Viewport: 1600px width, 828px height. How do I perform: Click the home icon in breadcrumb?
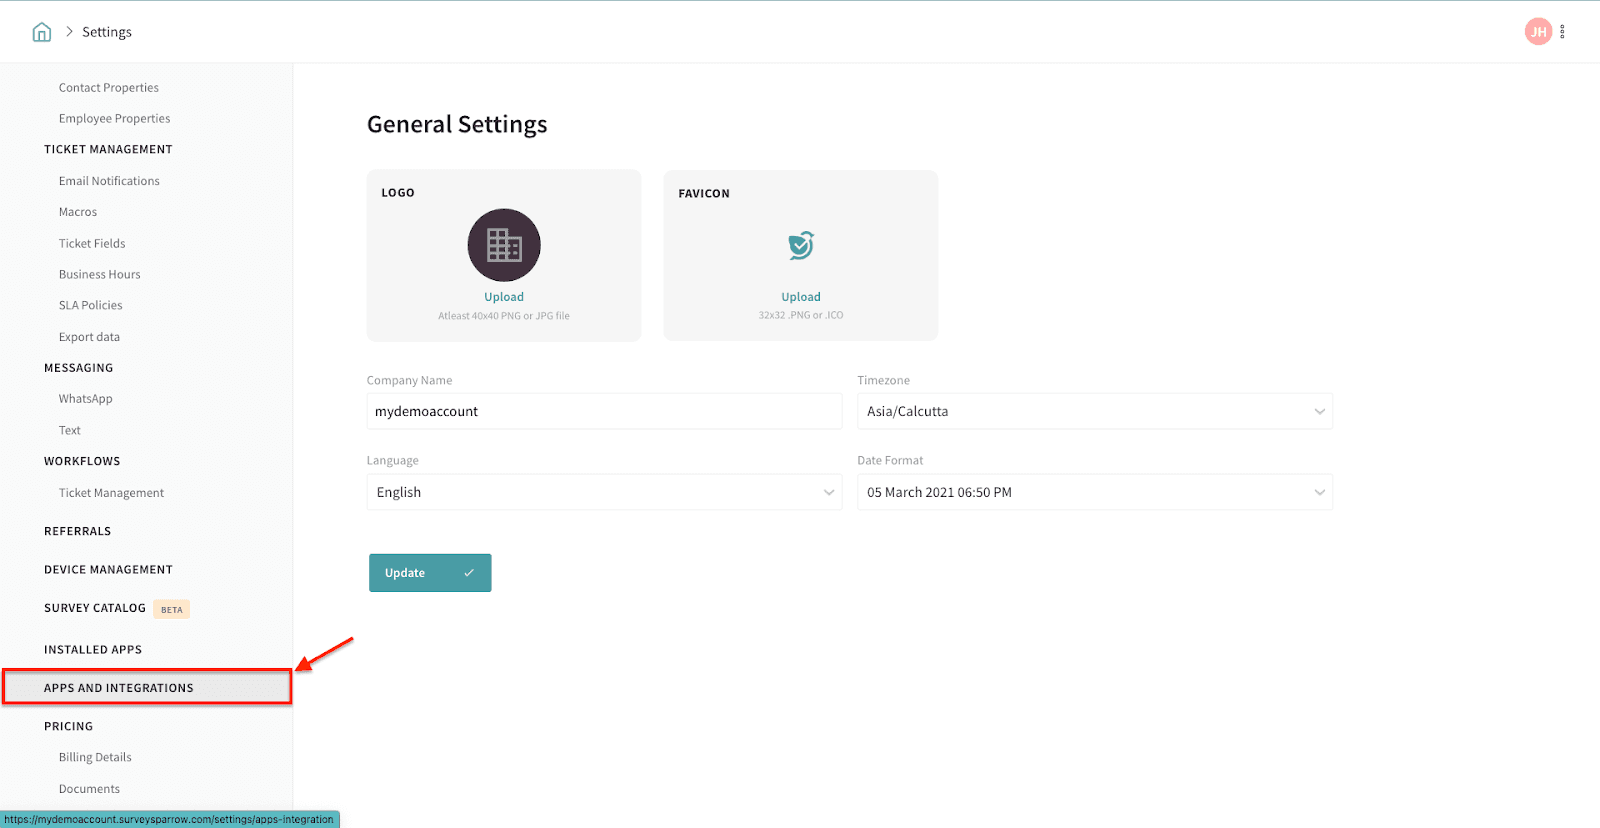click(x=42, y=32)
